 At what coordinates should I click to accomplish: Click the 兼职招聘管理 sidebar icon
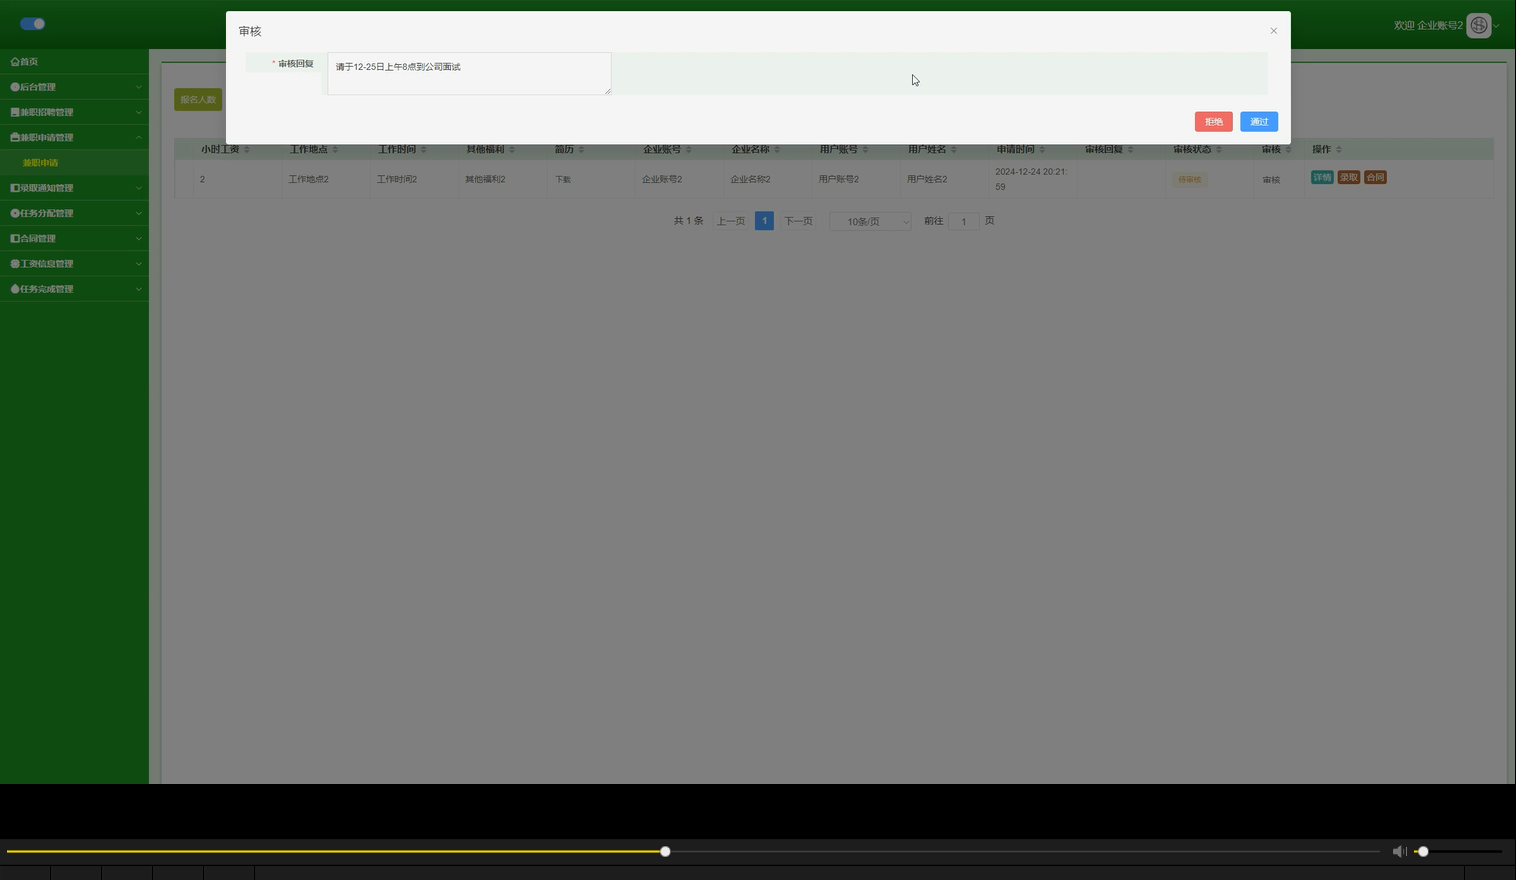(x=15, y=112)
